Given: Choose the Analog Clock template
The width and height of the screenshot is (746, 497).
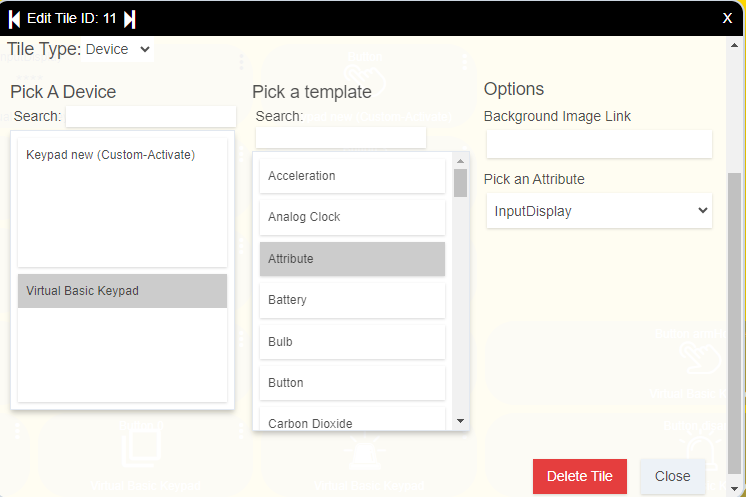Looking at the screenshot, I should pos(352,217).
